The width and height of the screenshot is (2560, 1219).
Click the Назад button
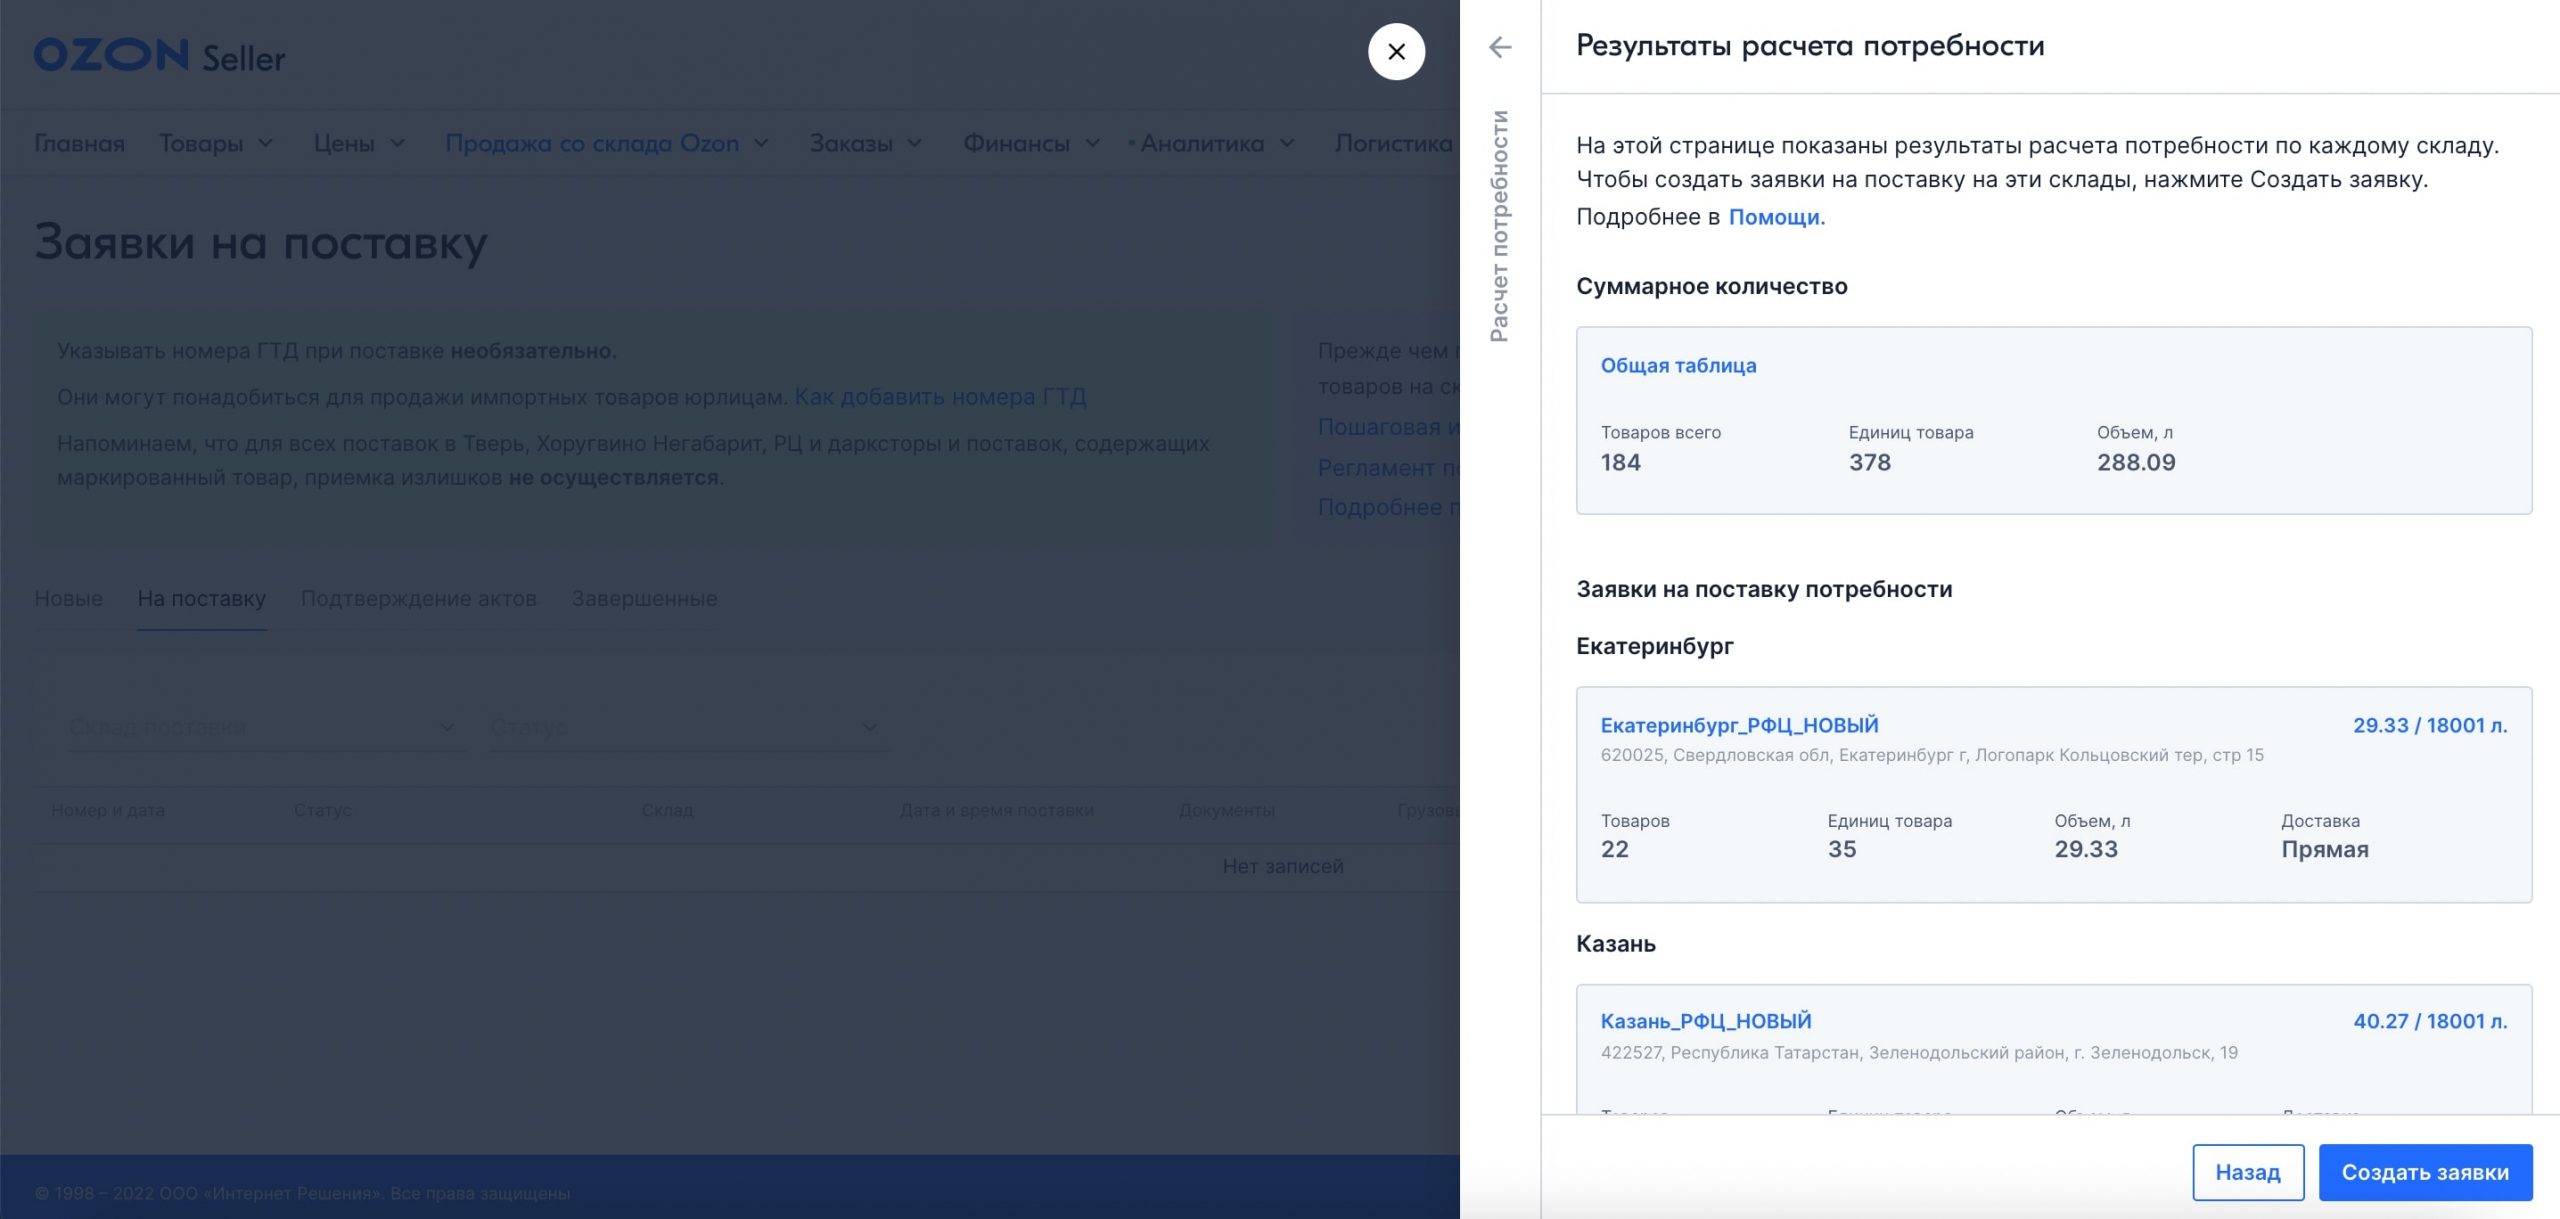2248,1172
